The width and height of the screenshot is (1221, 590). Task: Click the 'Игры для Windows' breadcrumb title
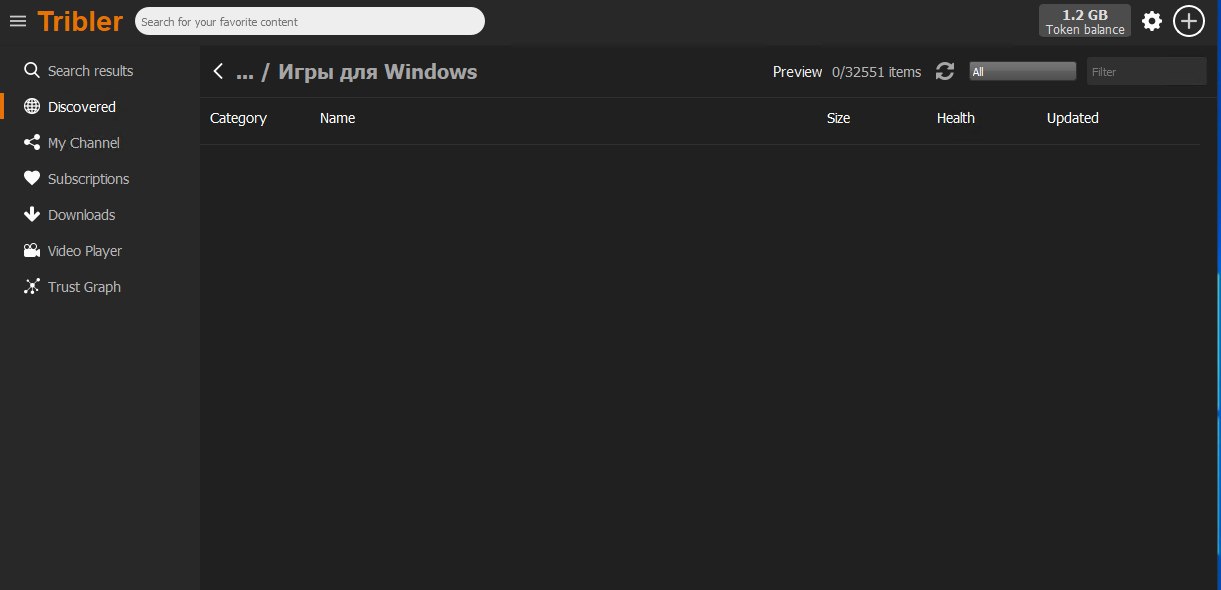(378, 72)
